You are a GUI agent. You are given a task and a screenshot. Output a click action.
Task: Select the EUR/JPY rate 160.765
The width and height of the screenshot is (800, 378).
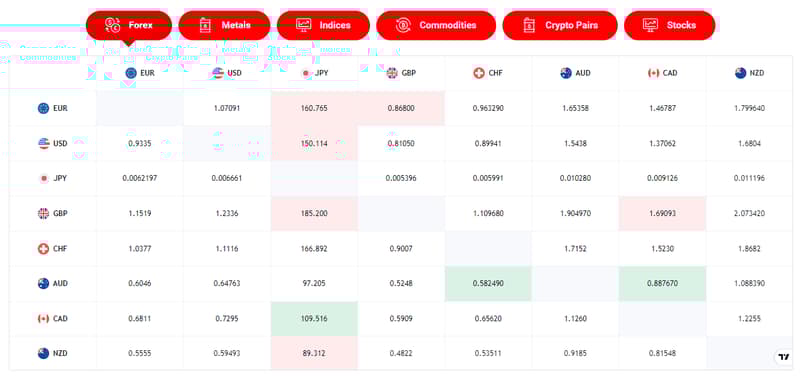314,108
